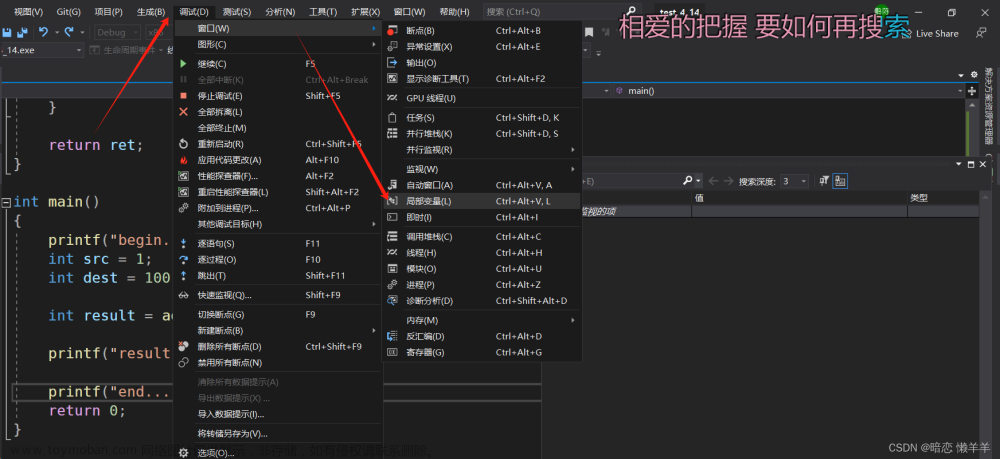This screenshot has width=1000, height=459.
Task: Open Debug (调试) menu
Action: [194, 12]
